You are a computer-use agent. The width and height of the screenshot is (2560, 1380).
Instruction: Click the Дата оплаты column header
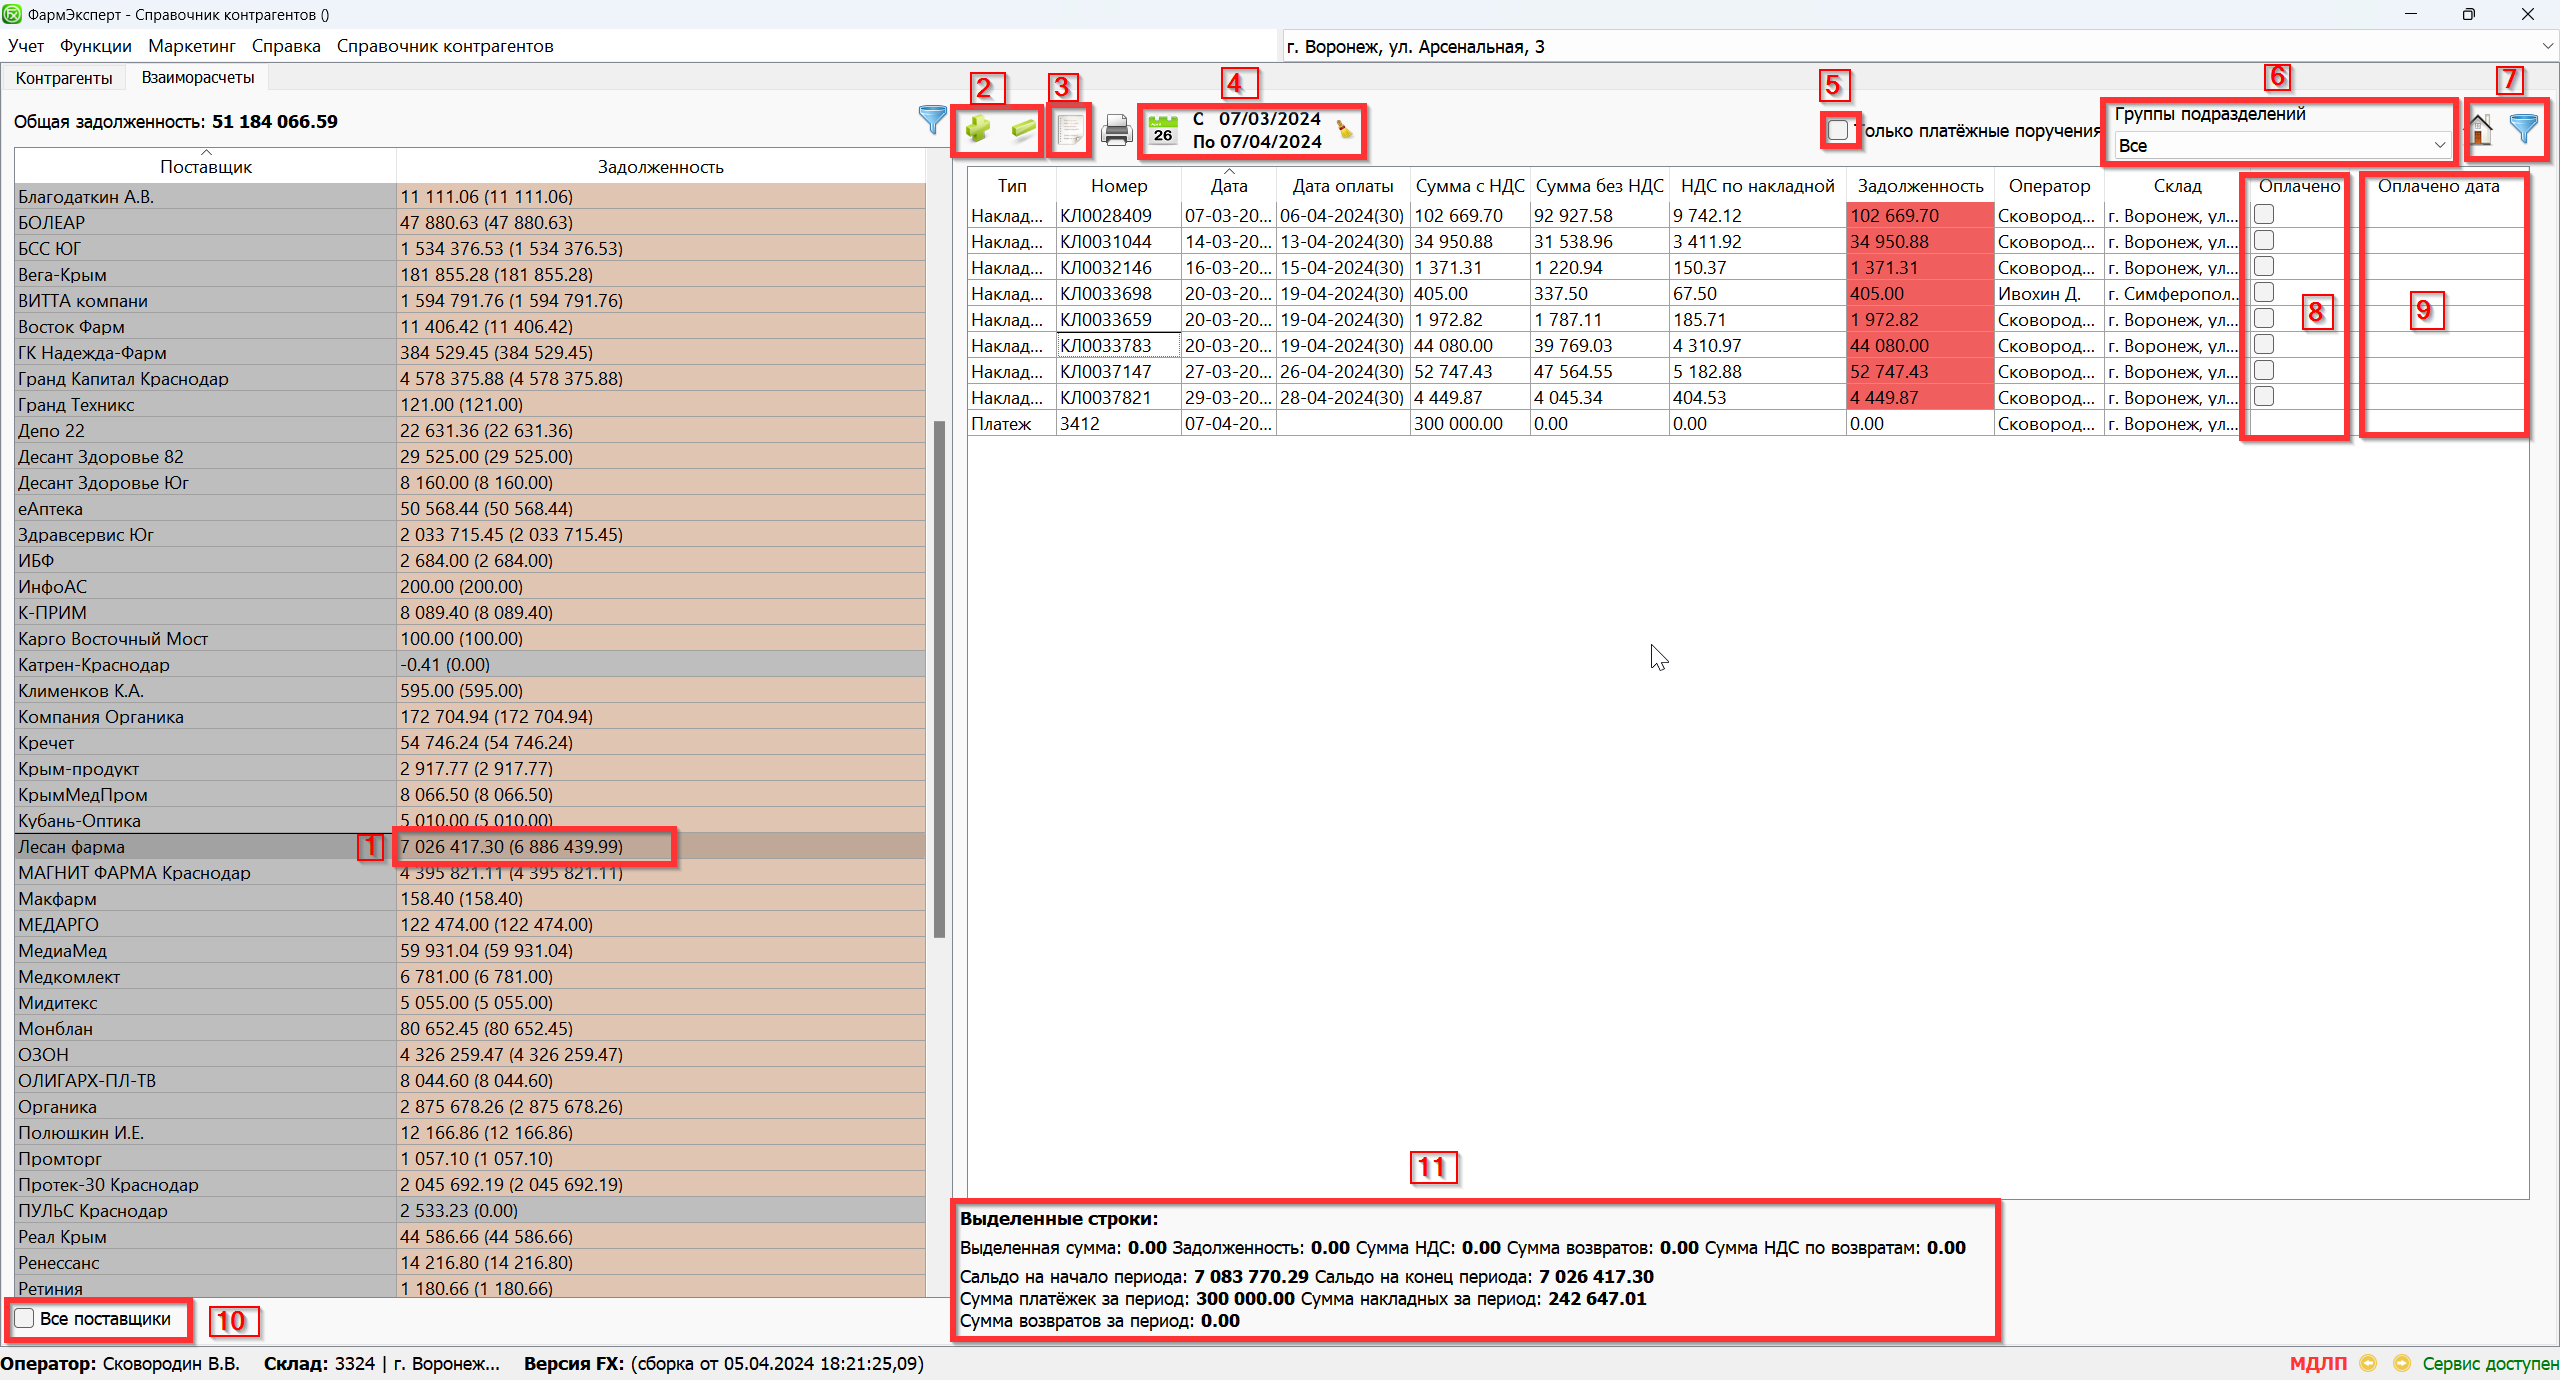(x=1342, y=186)
